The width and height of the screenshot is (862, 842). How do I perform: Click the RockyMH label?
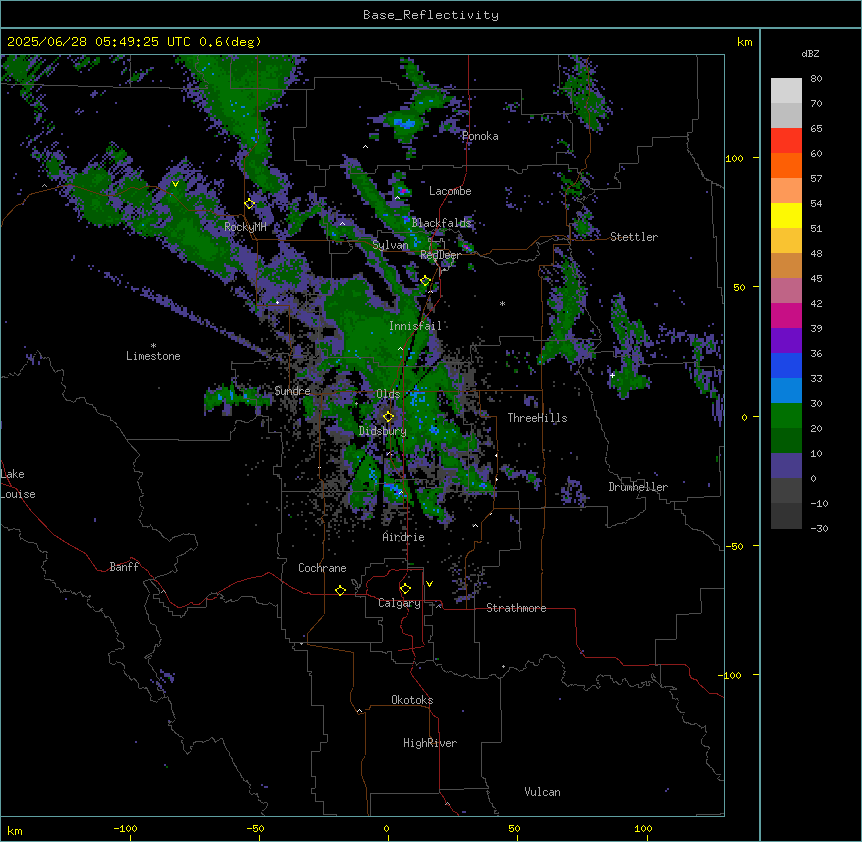(245, 226)
